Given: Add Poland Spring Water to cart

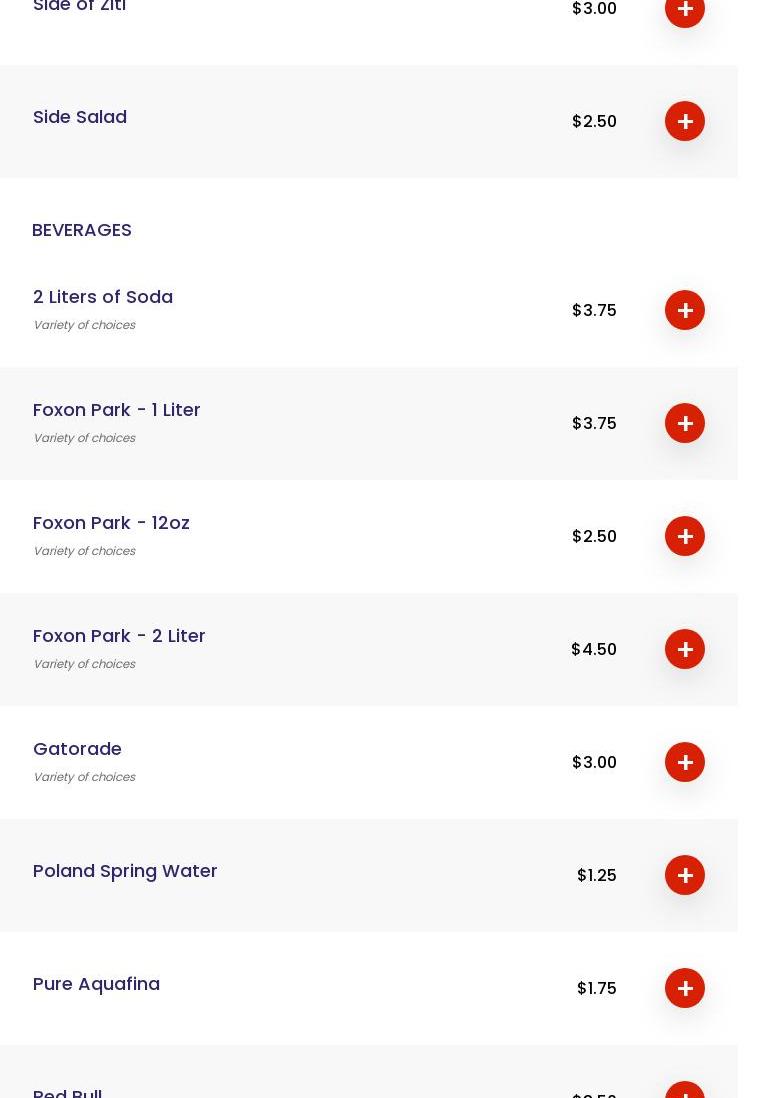Looking at the screenshot, I should point(684,875).
